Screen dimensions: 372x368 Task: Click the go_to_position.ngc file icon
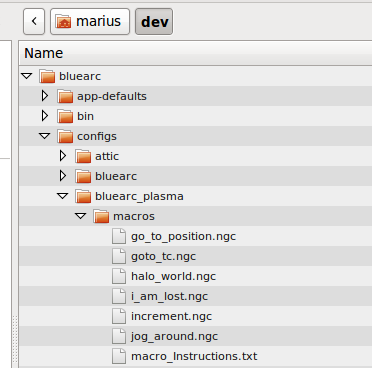click(x=119, y=236)
